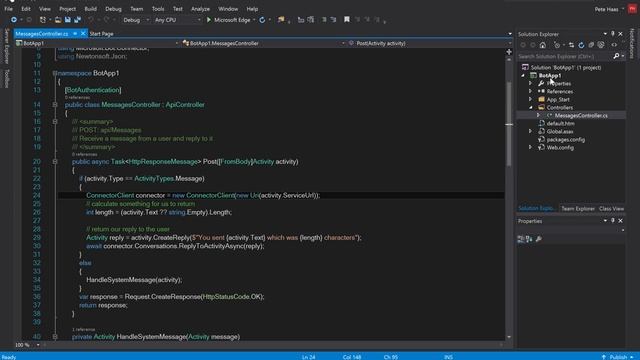Collapse the Controllers folder

point(531,107)
